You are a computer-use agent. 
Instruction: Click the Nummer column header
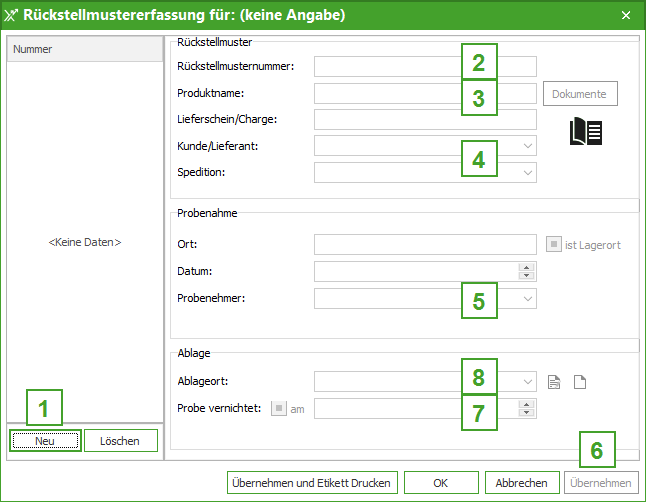pyautogui.click(x=84, y=49)
